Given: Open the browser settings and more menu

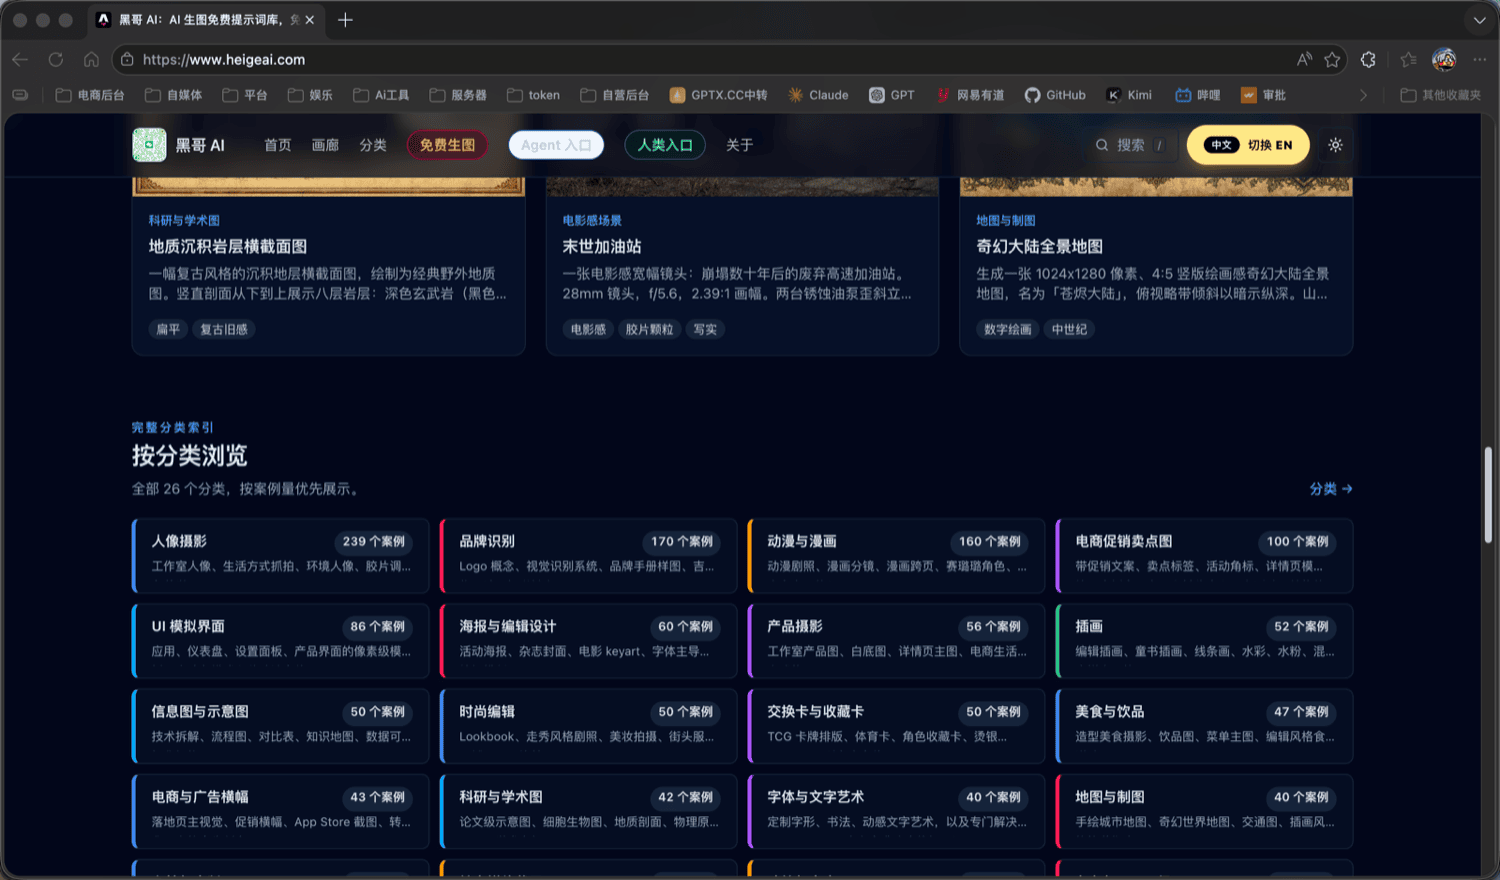Looking at the screenshot, I should pyautogui.click(x=1480, y=60).
